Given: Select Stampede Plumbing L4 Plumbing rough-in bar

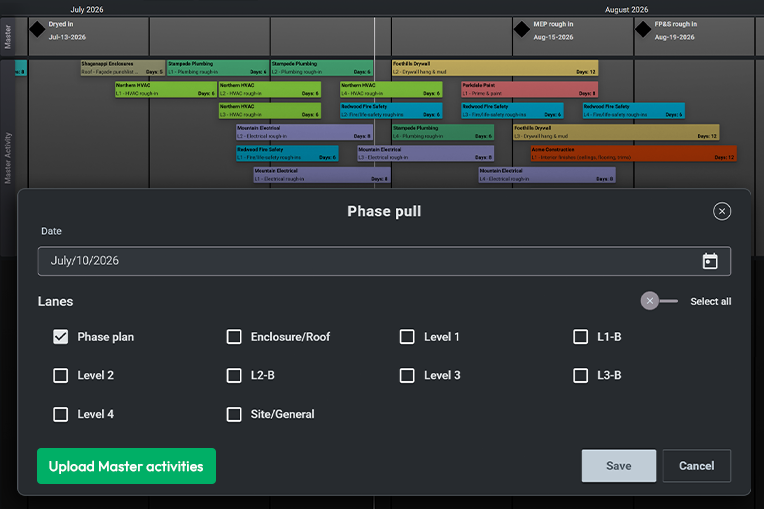Looking at the screenshot, I should 443,132.
